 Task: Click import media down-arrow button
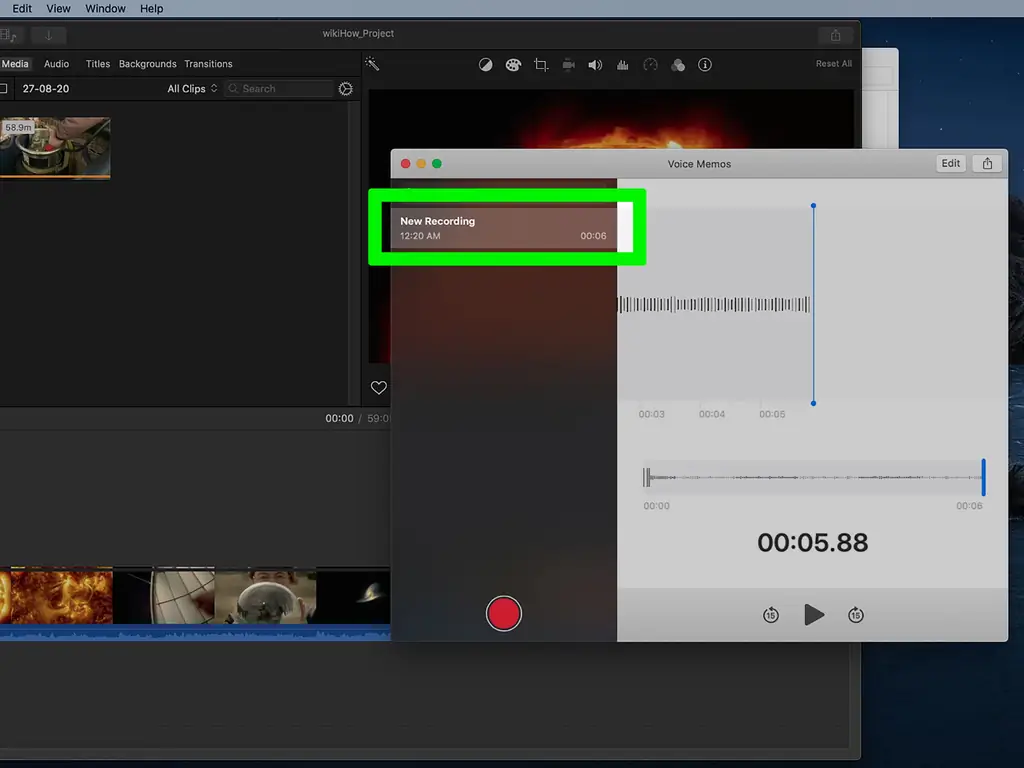tap(48, 35)
